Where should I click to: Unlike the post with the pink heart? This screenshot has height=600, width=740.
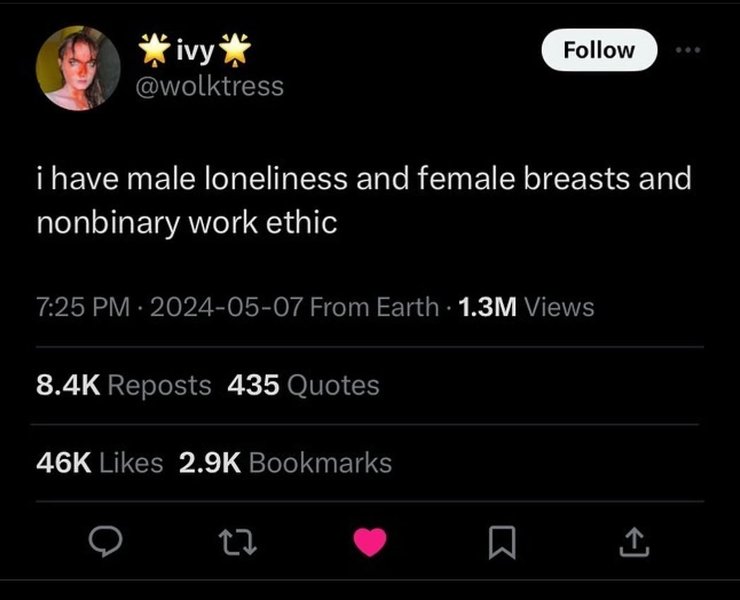click(x=370, y=542)
